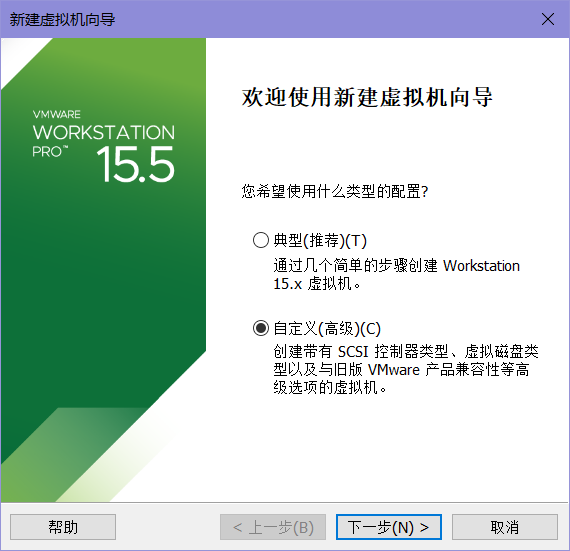The image size is (570, 551).
Task: Click the 帮助 button
Action: [x=63, y=527]
